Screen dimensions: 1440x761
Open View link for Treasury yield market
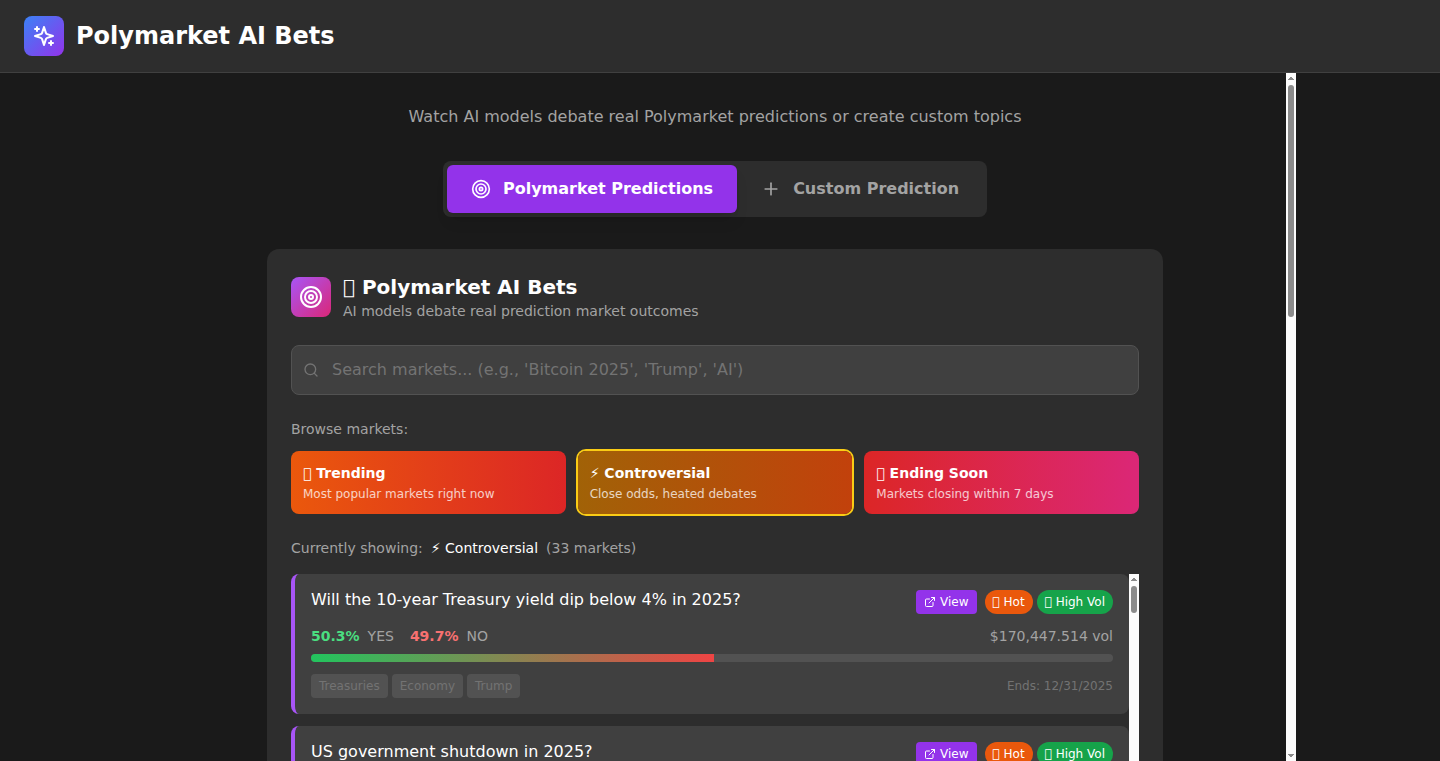[946, 602]
